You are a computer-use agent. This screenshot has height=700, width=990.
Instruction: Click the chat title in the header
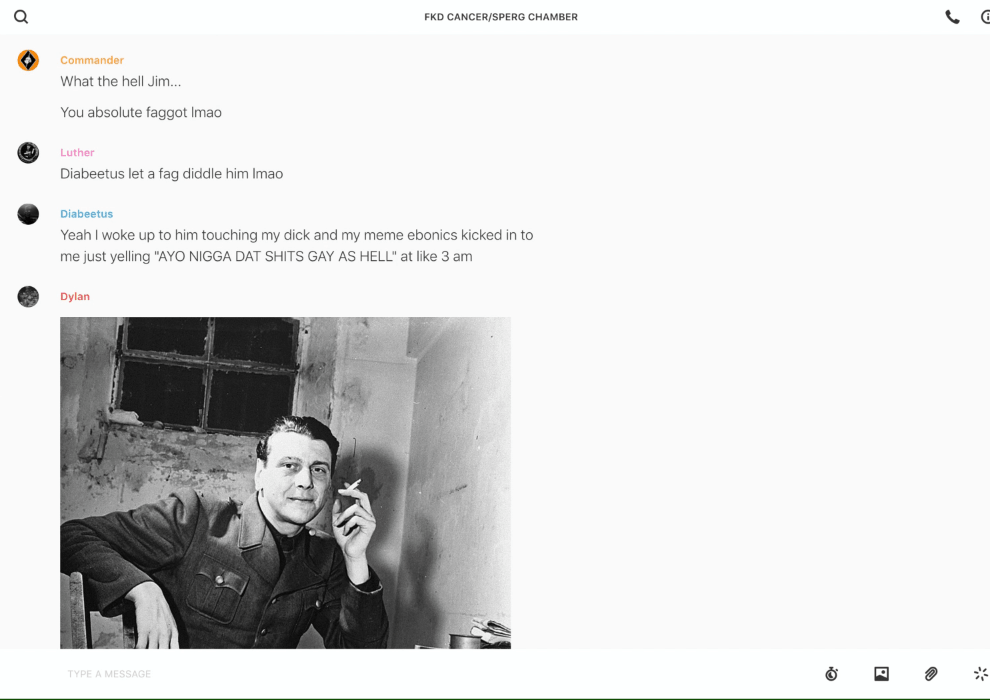[501, 17]
